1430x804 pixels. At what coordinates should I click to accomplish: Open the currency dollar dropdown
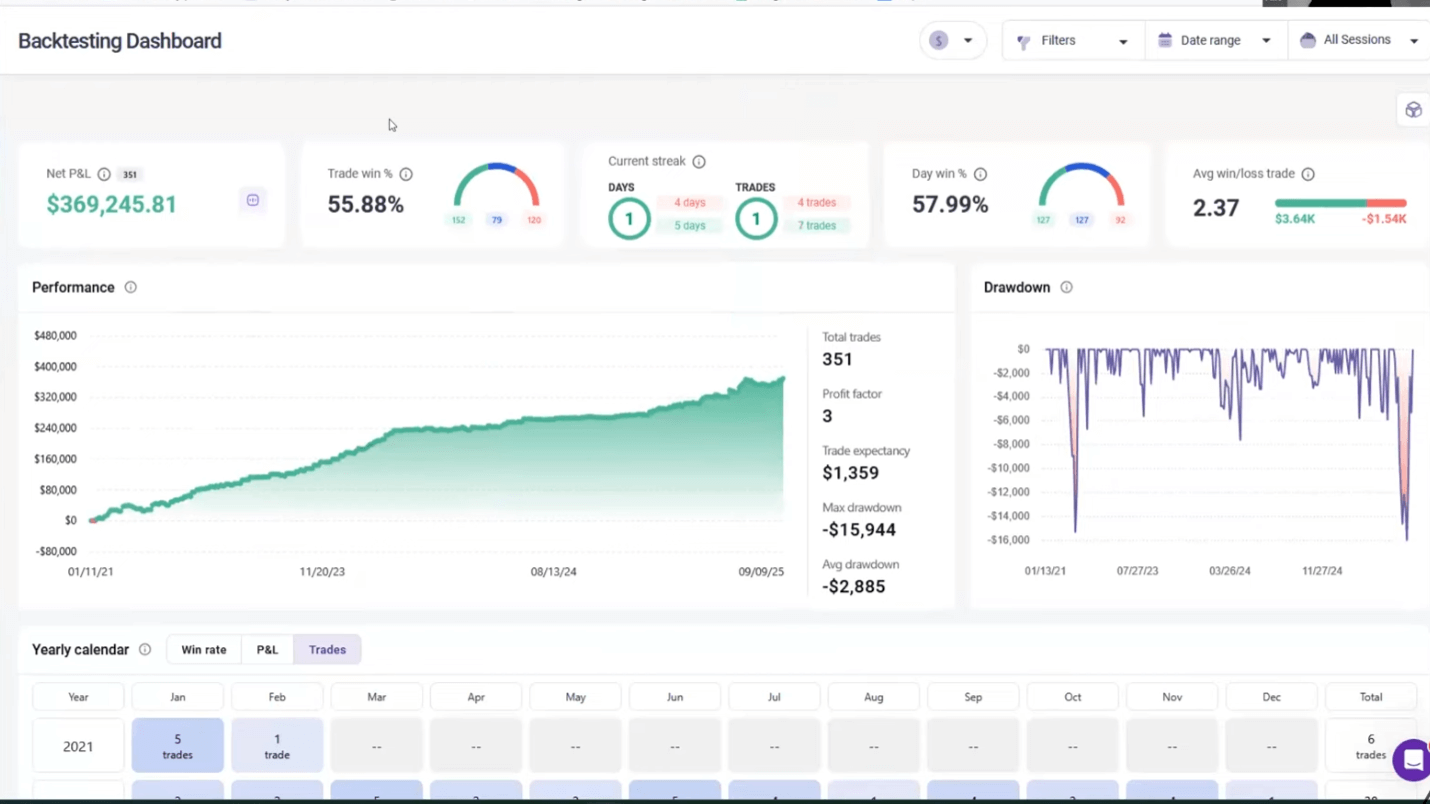[x=952, y=41]
